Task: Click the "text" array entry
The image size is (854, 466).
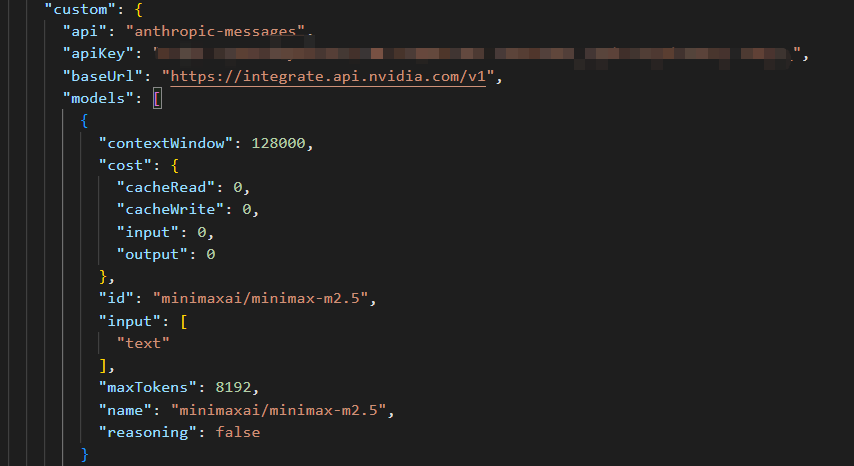Action: [143, 342]
